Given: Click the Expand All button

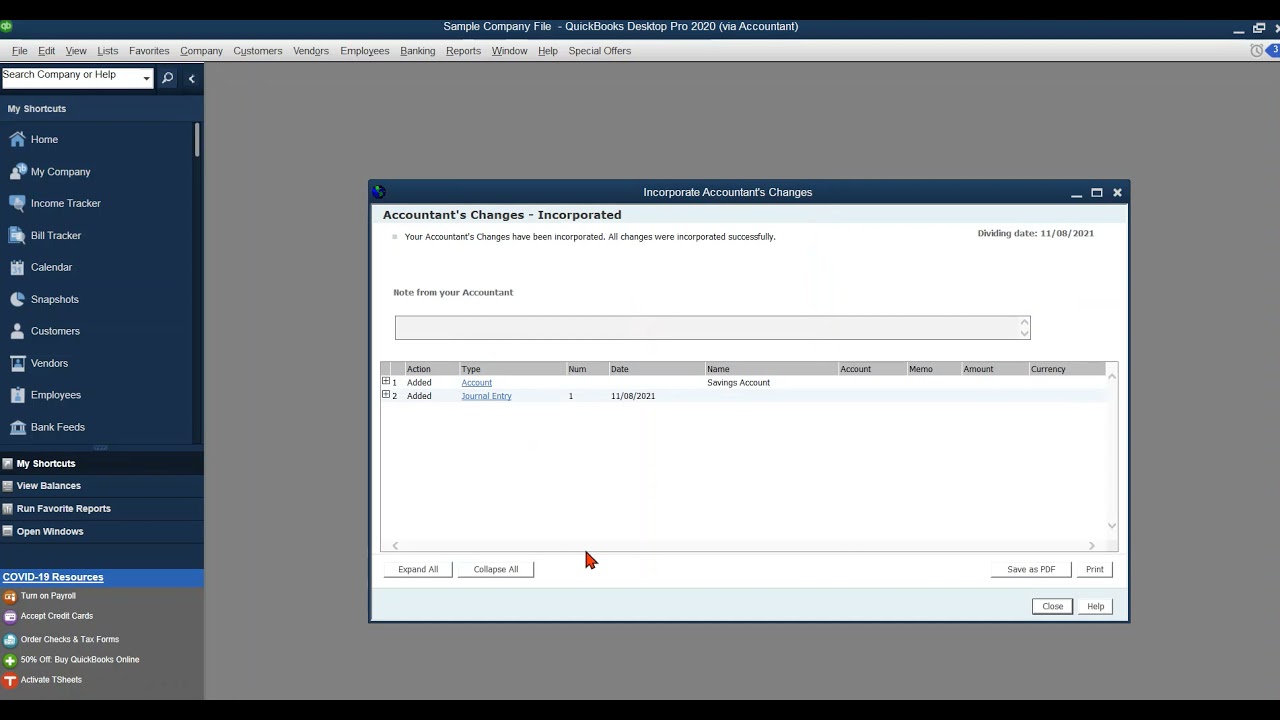Looking at the screenshot, I should (418, 569).
